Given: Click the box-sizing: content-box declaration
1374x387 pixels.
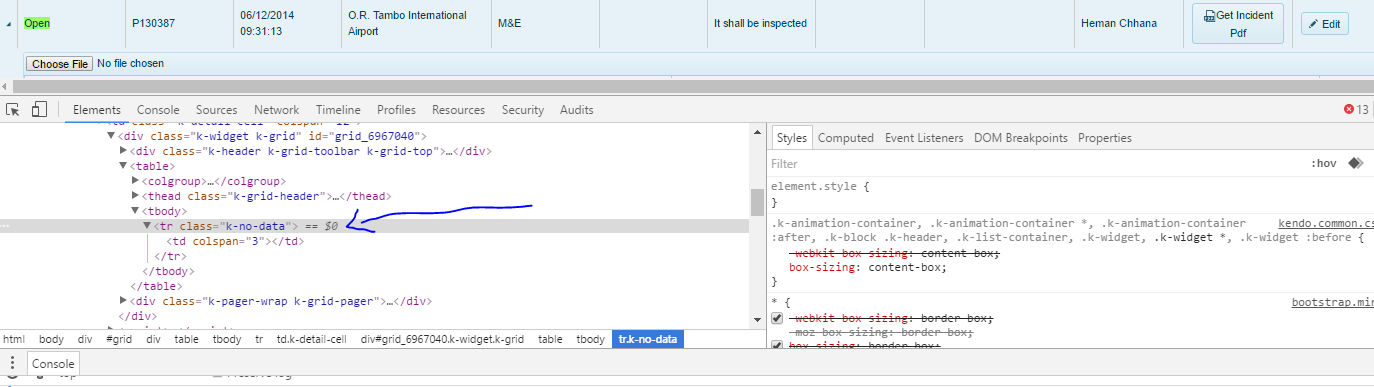Looking at the screenshot, I should coord(868,268).
